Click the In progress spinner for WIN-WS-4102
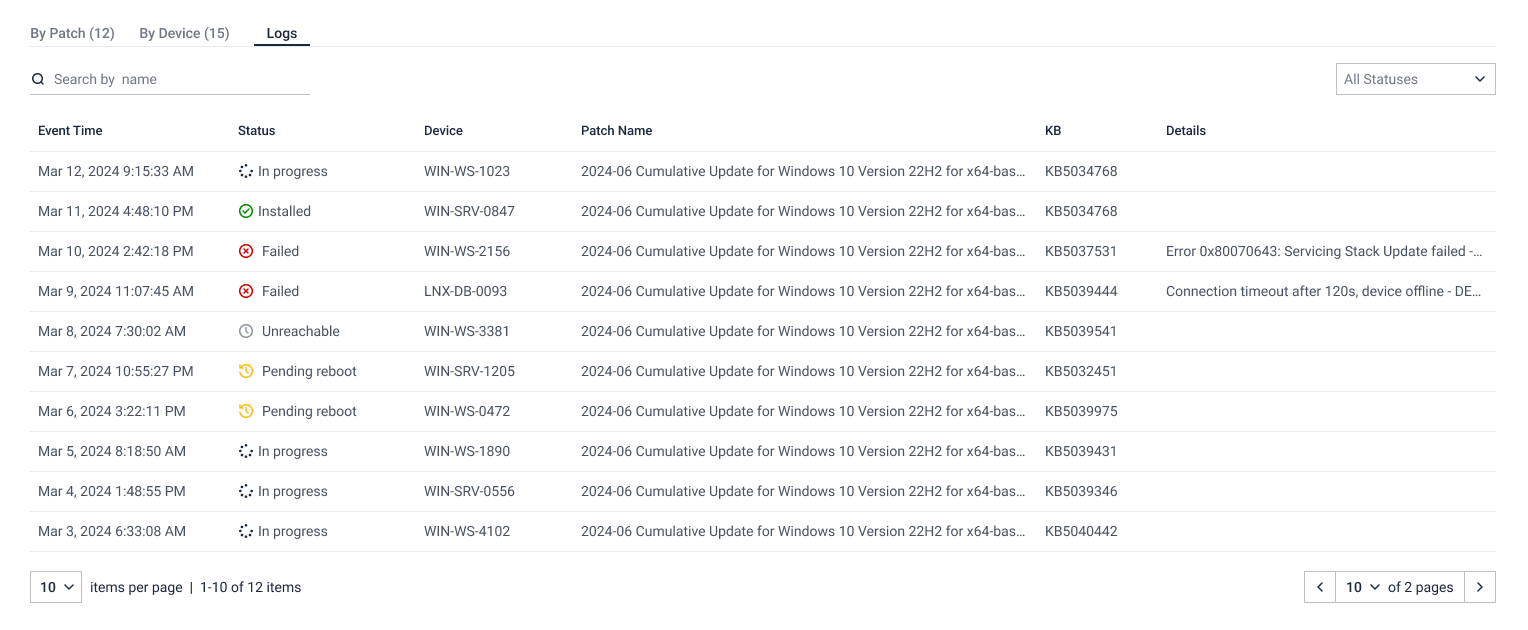 pyautogui.click(x=246, y=531)
